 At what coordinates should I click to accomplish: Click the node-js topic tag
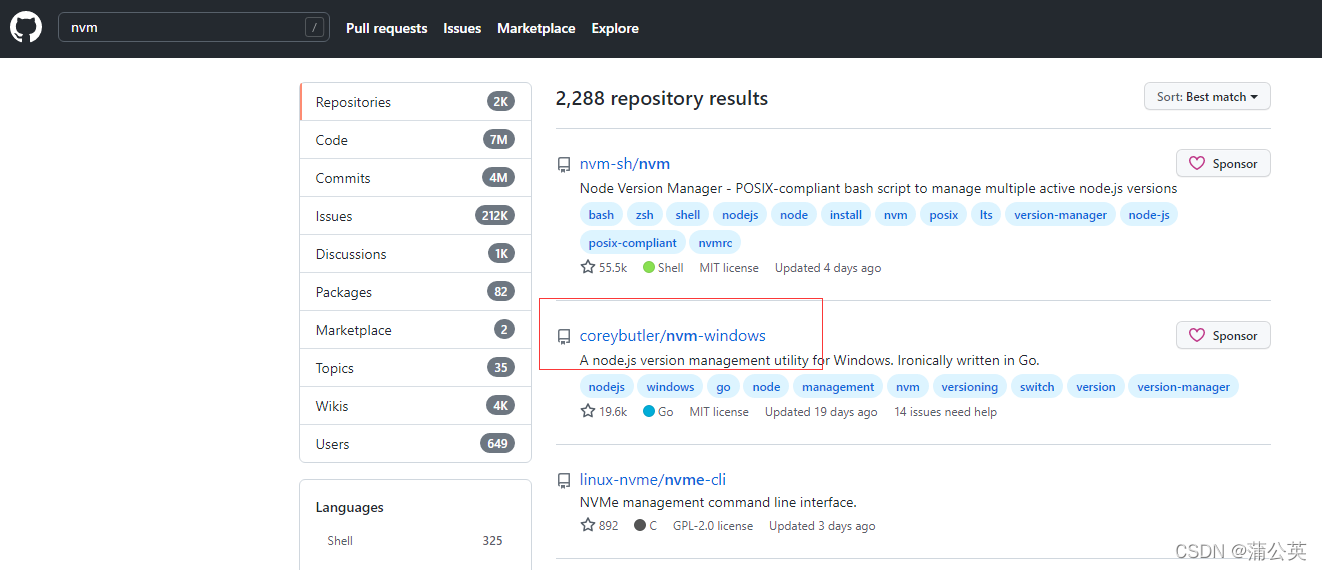click(1149, 215)
